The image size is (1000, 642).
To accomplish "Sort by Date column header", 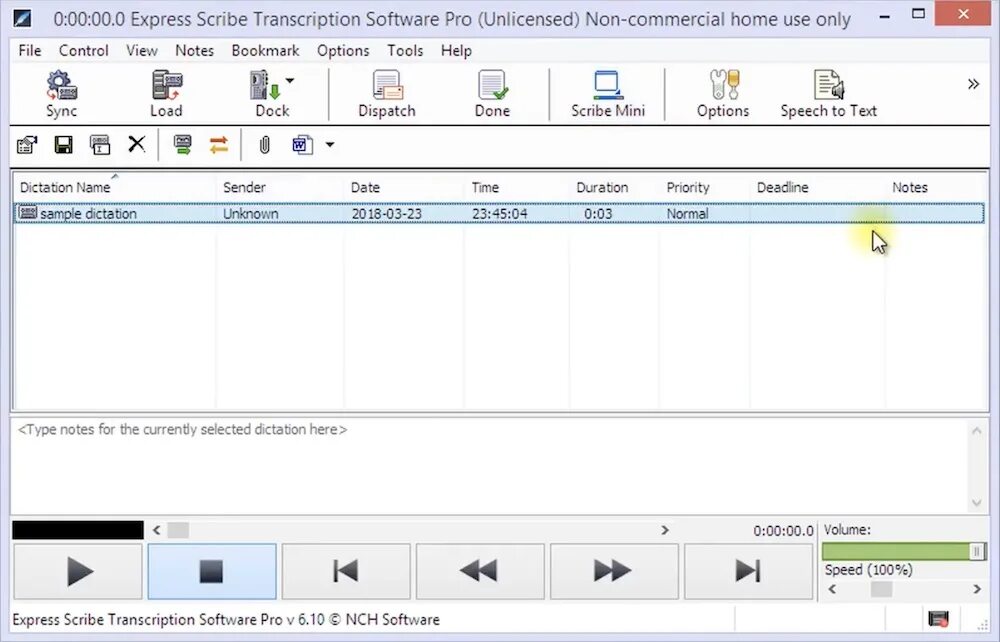I will tap(404, 187).
